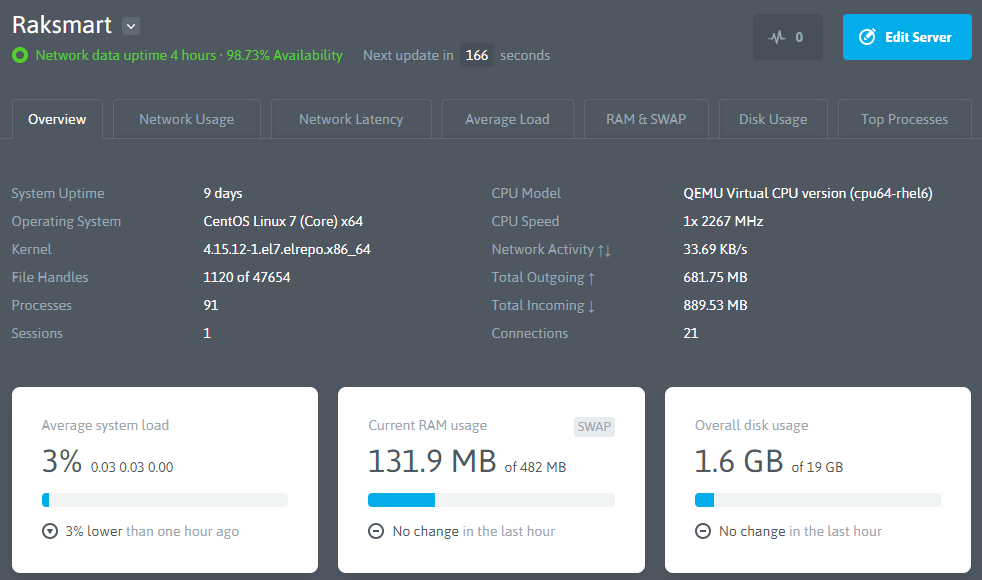Click the current RAM usage progress bar
The image size is (982, 580).
[491, 500]
